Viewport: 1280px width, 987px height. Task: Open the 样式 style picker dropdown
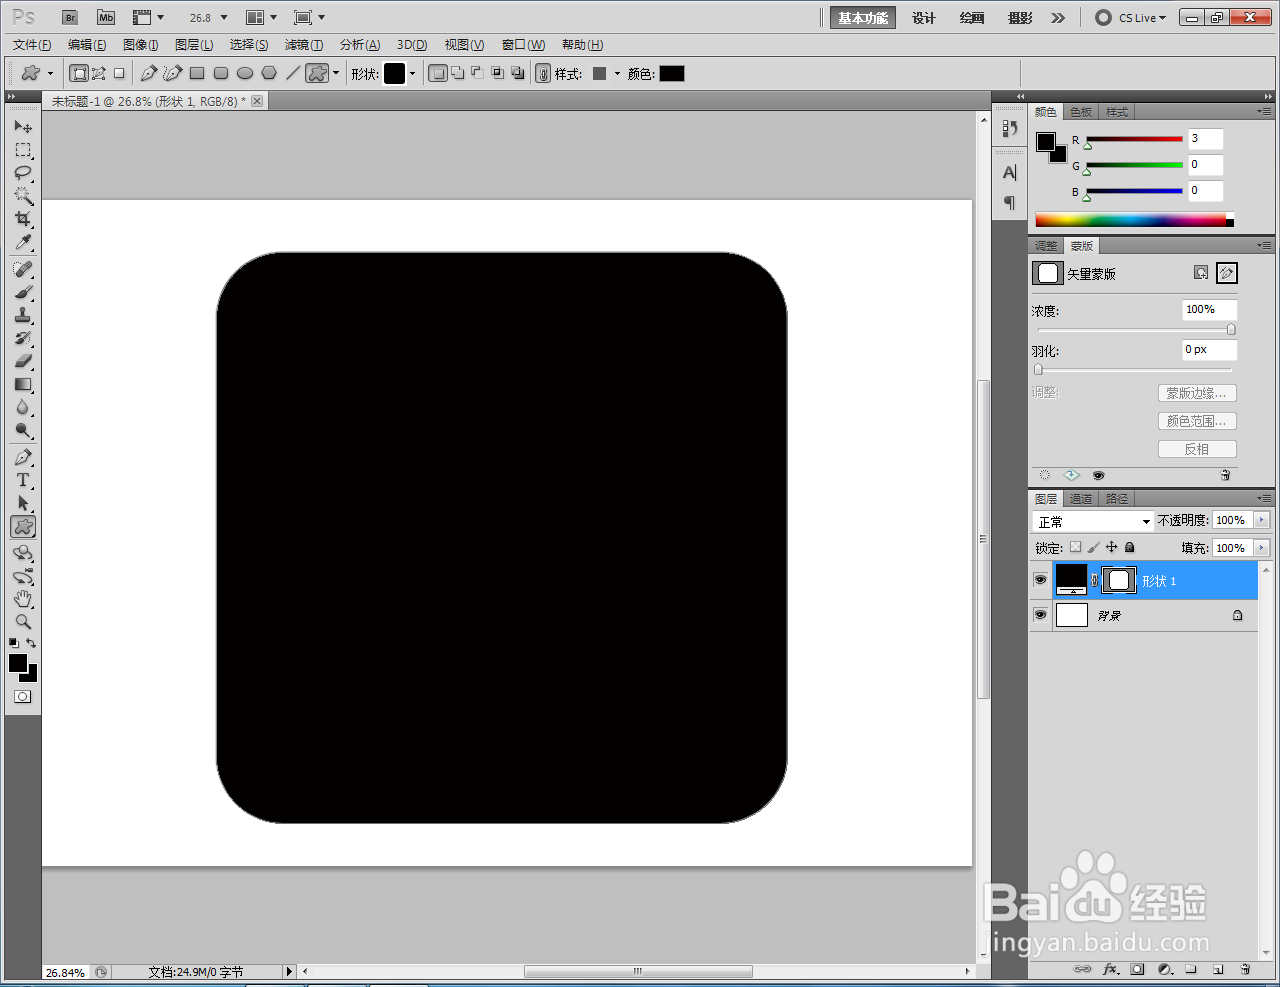click(617, 73)
